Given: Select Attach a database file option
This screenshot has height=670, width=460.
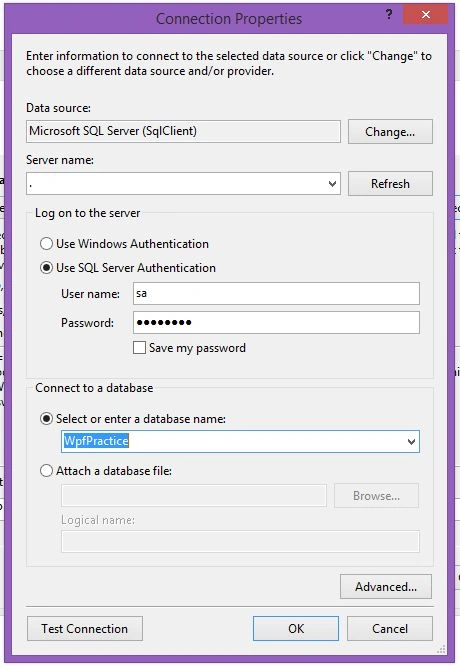Looking at the screenshot, I should coord(46,471).
